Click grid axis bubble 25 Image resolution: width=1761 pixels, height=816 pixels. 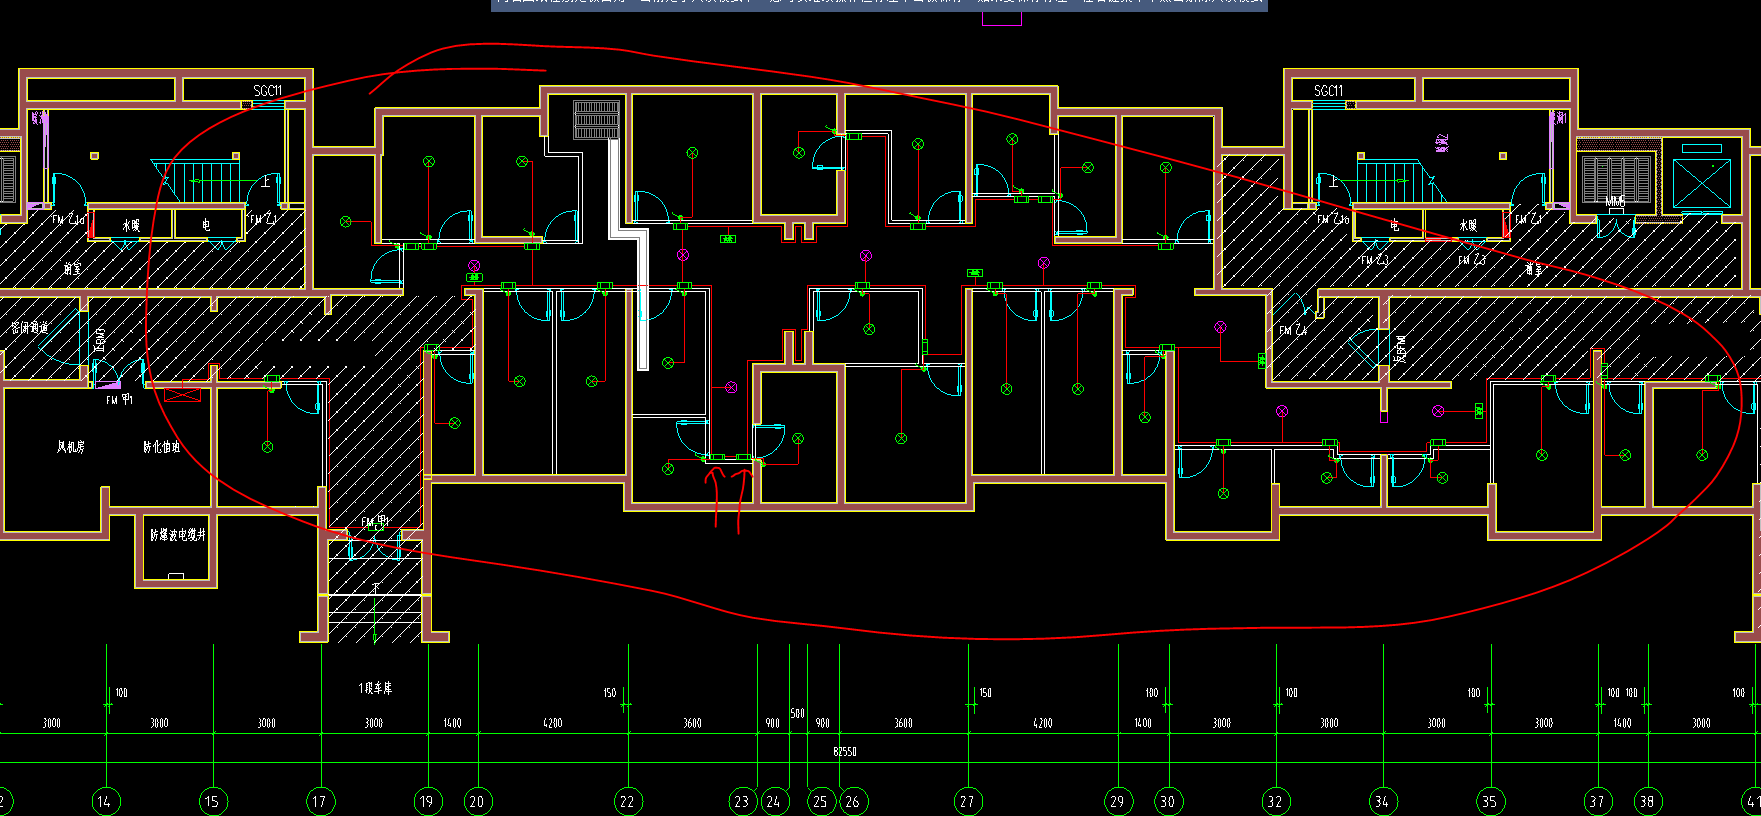point(821,801)
